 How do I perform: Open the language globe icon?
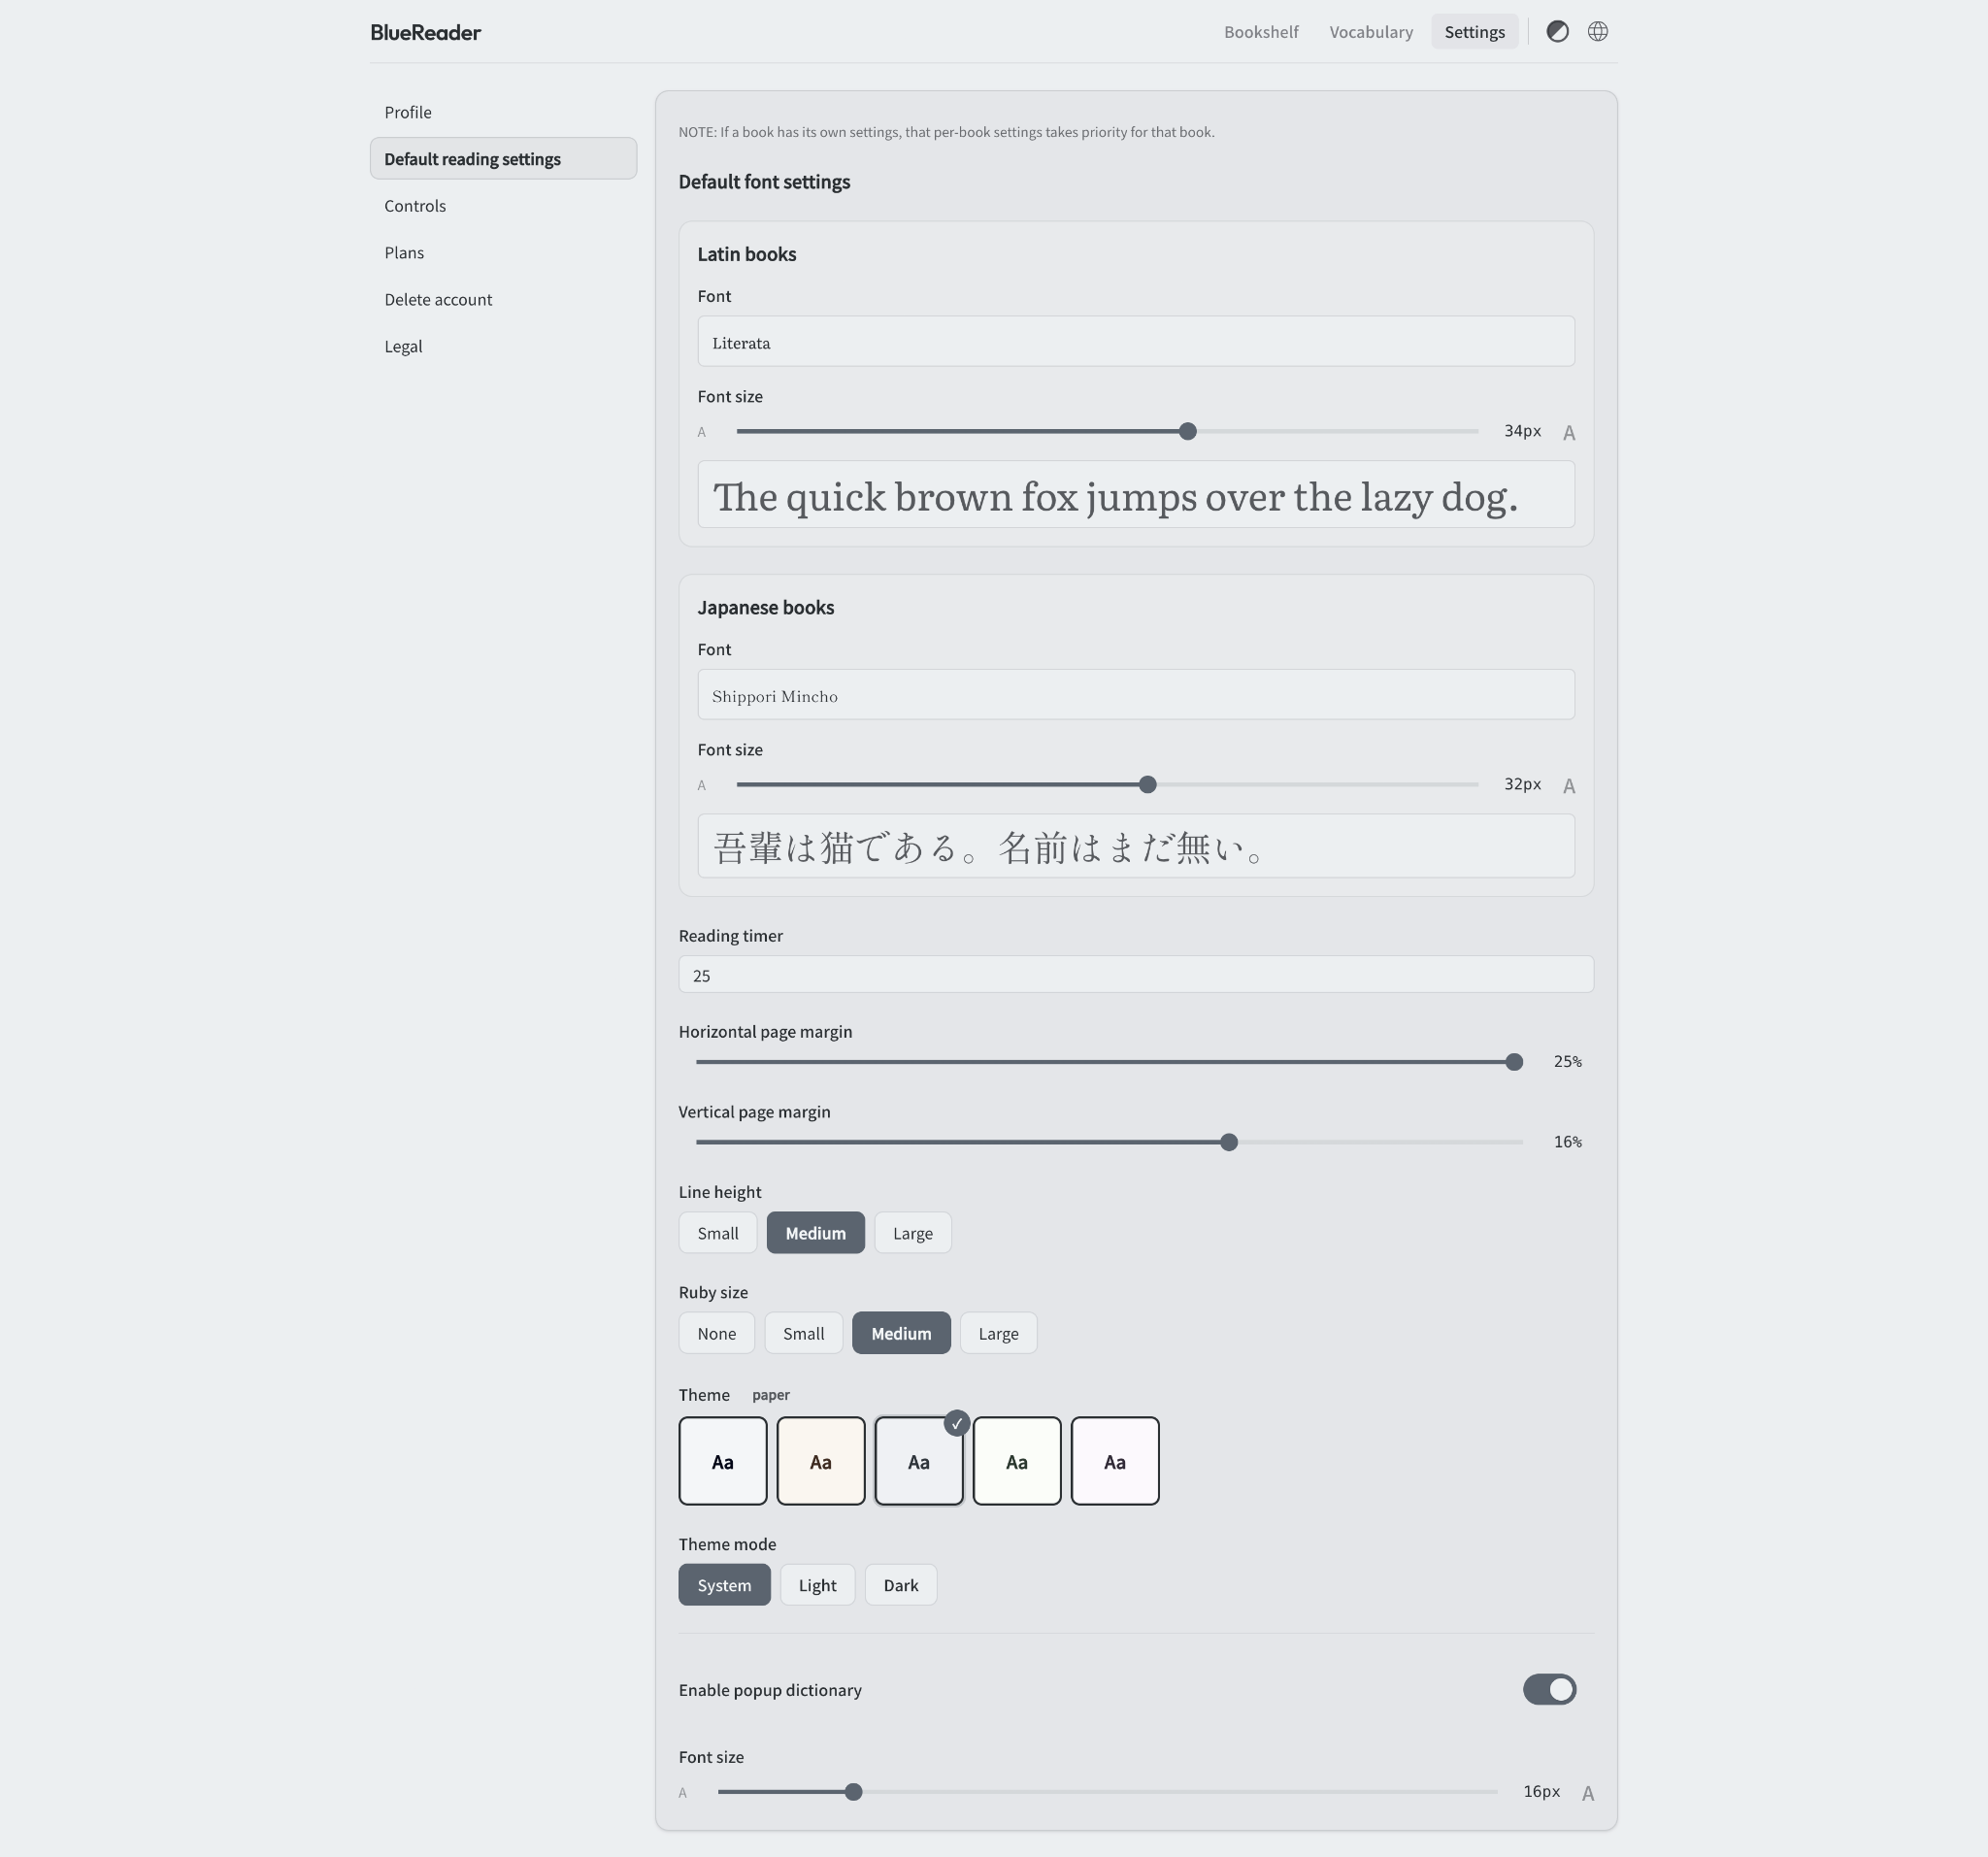click(x=1598, y=32)
